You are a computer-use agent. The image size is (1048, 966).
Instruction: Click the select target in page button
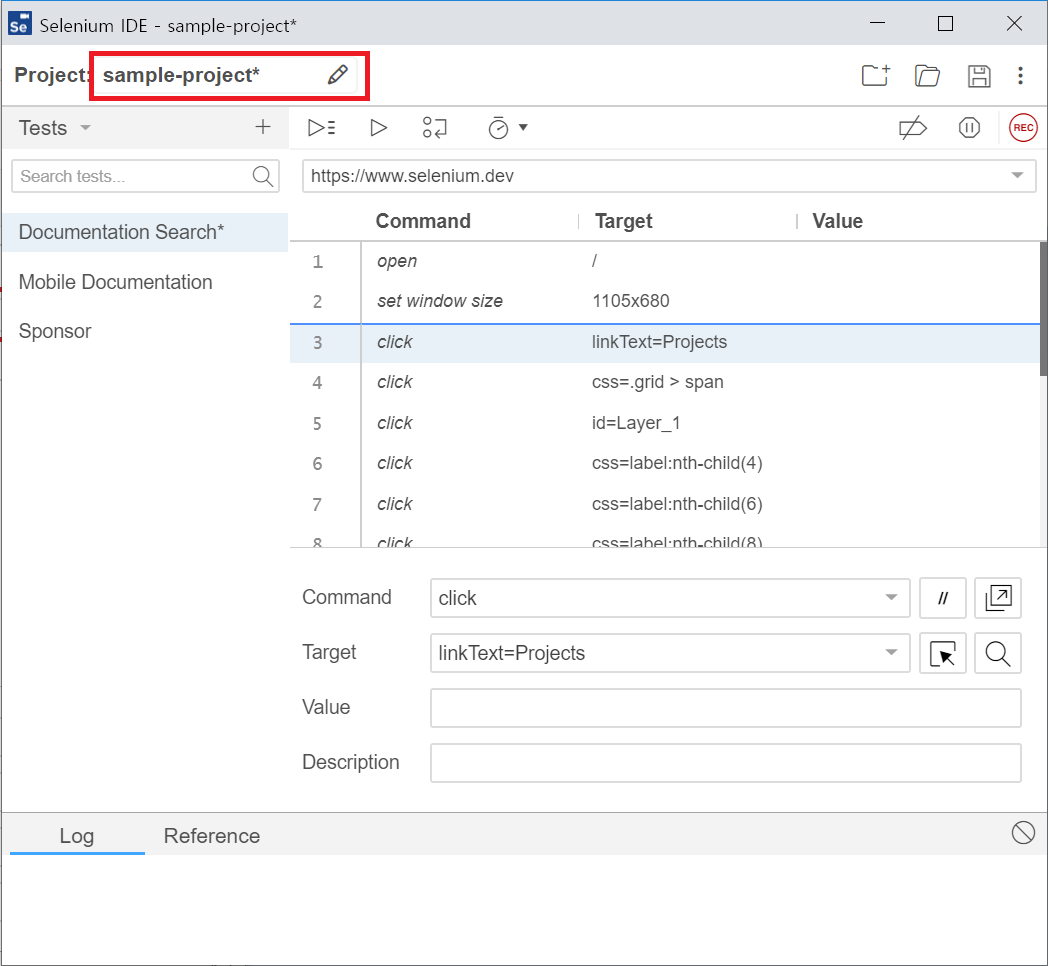[x=942, y=653]
